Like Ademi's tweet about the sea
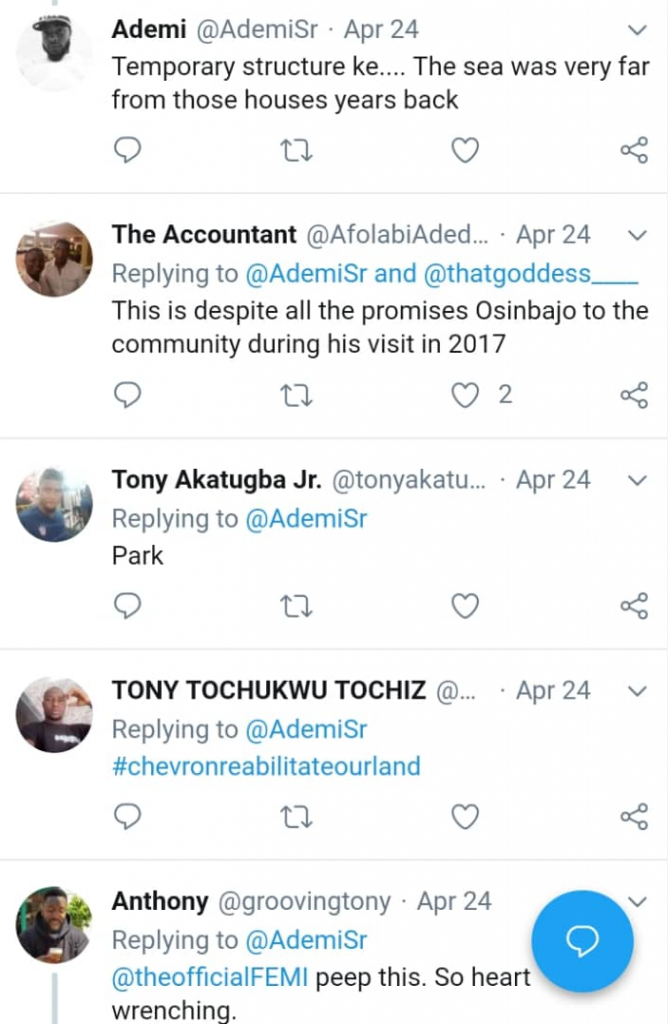The height and width of the screenshot is (1024, 668). tap(465, 151)
